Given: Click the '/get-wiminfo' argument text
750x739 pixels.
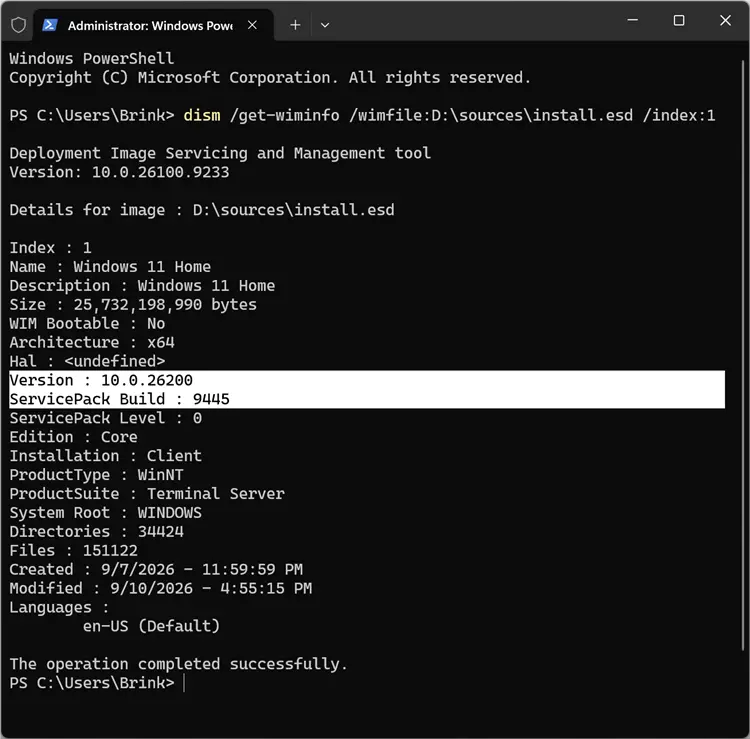Looking at the screenshot, I should (285, 115).
